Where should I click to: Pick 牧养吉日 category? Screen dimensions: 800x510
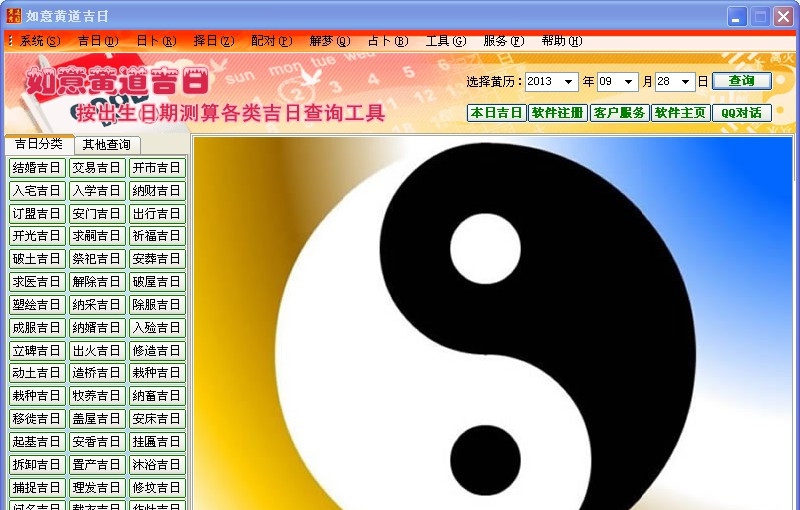[x=97, y=396]
